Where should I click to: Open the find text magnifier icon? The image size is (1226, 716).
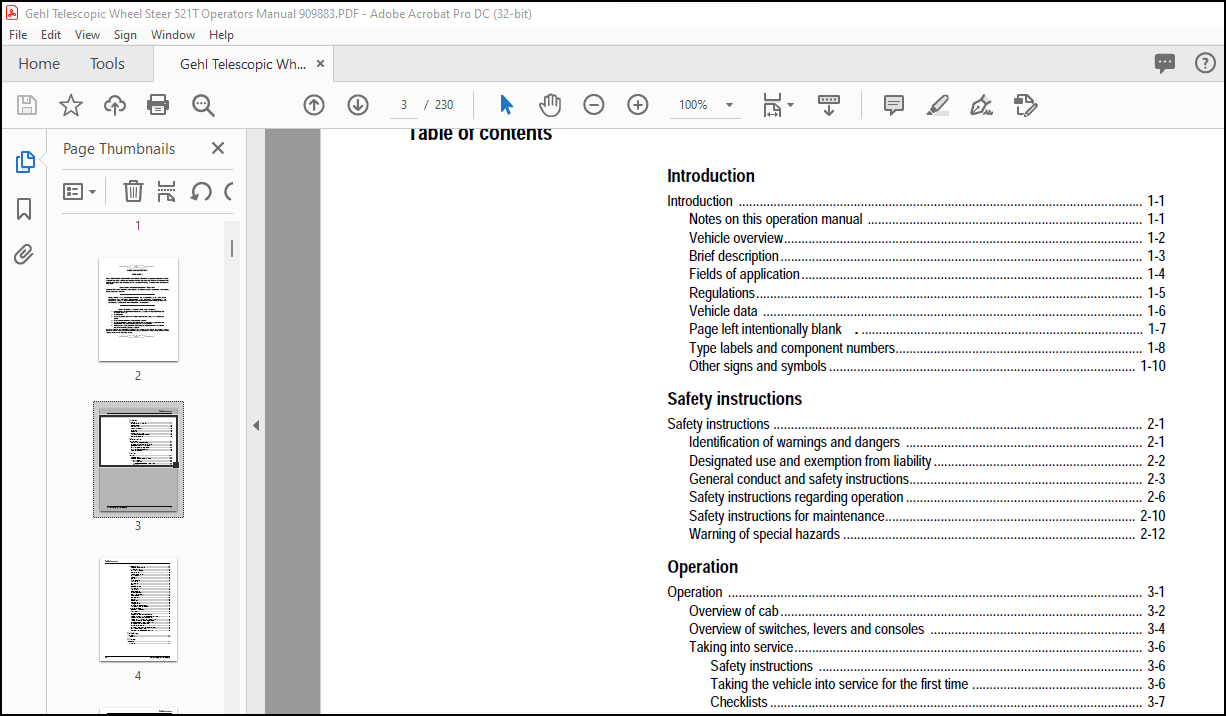[203, 105]
